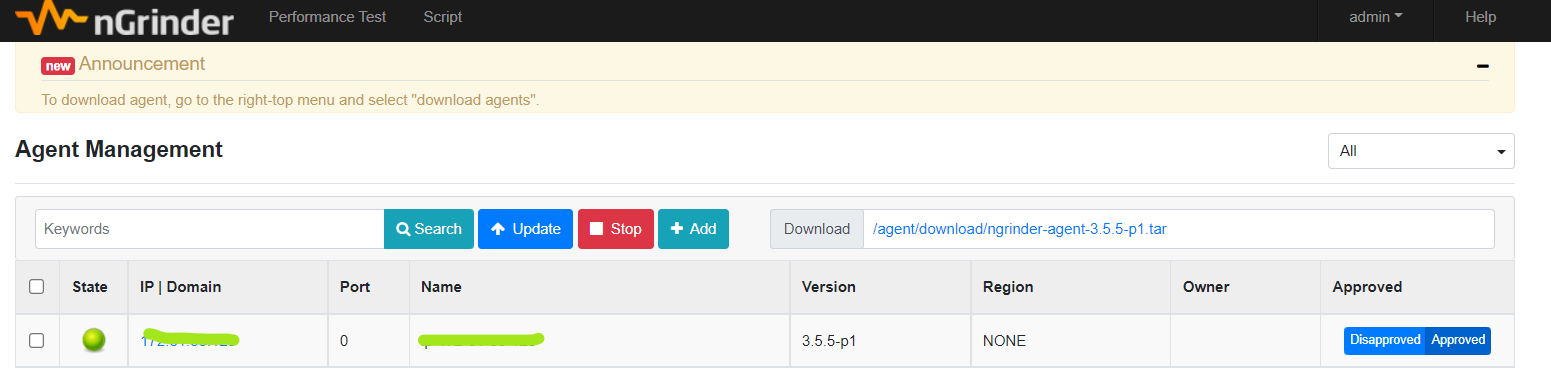Collapse the Announcement panel with the minus icon
This screenshot has height=375, width=1551.
pos(1482,66)
